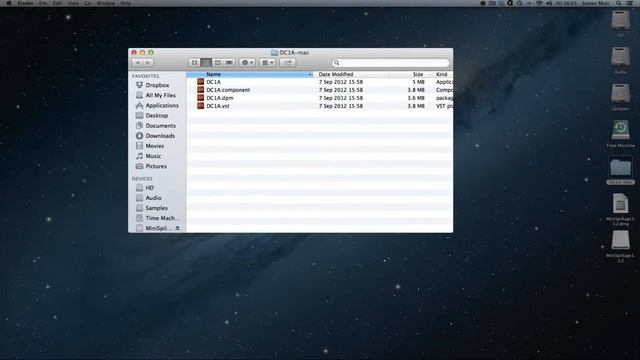
Task: Eject the MiniSpillage volume in sidebar
Action: (x=178, y=228)
